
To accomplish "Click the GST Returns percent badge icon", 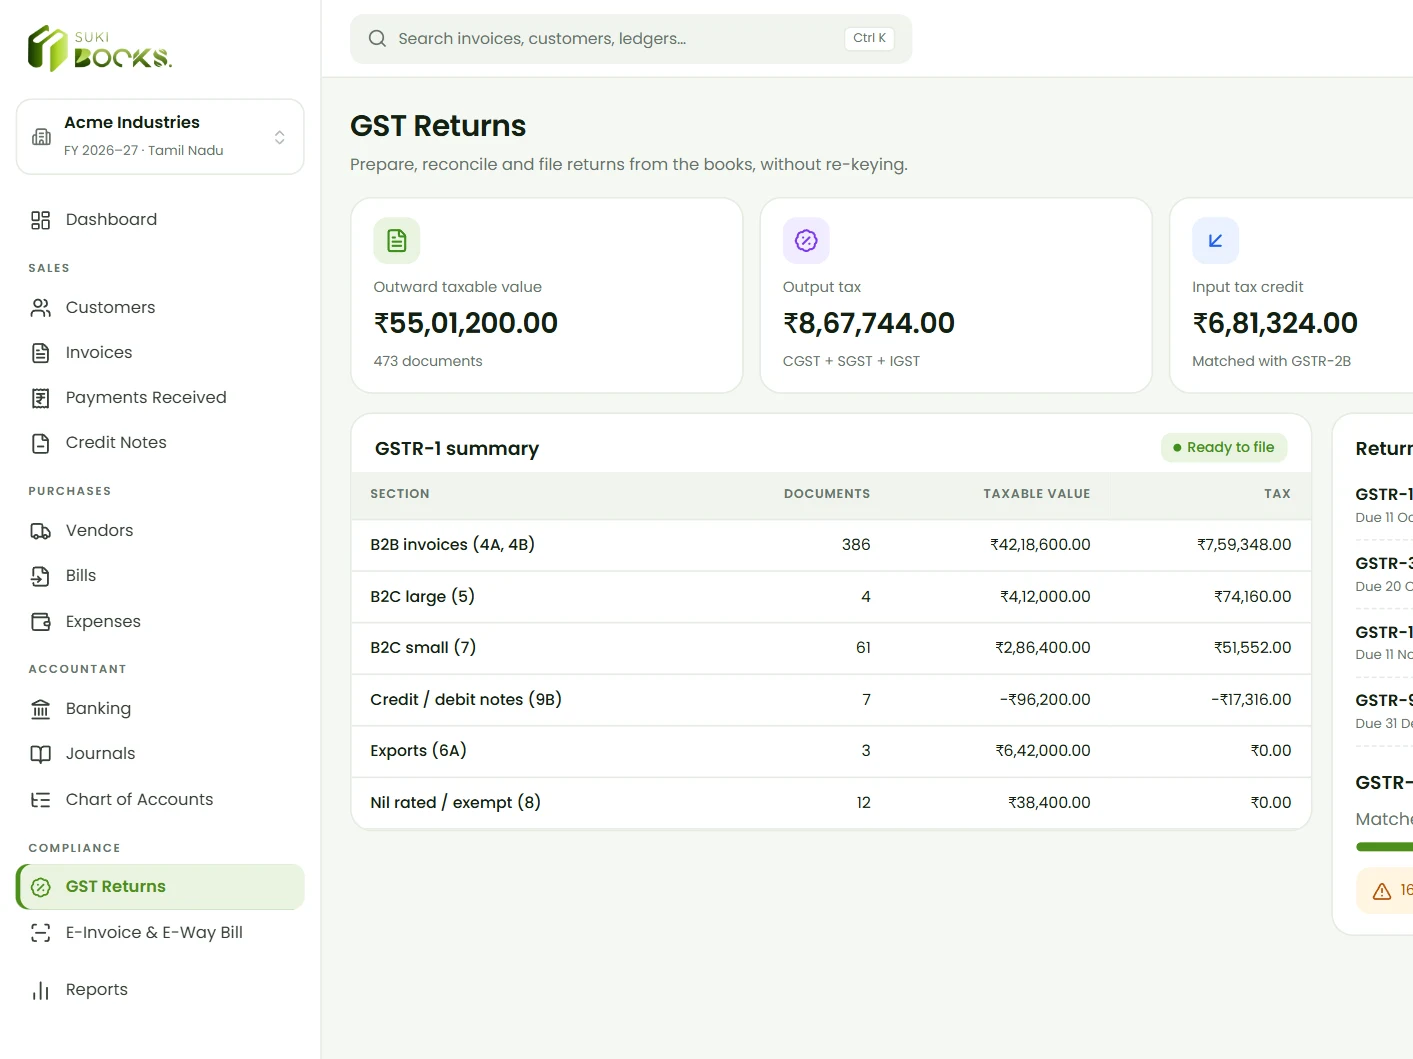I will 40,887.
